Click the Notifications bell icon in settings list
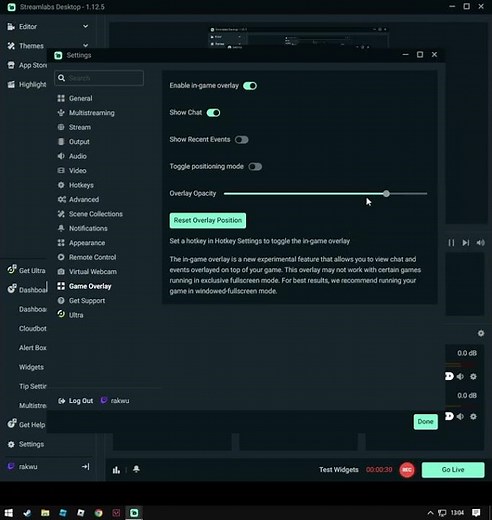 (61, 228)
